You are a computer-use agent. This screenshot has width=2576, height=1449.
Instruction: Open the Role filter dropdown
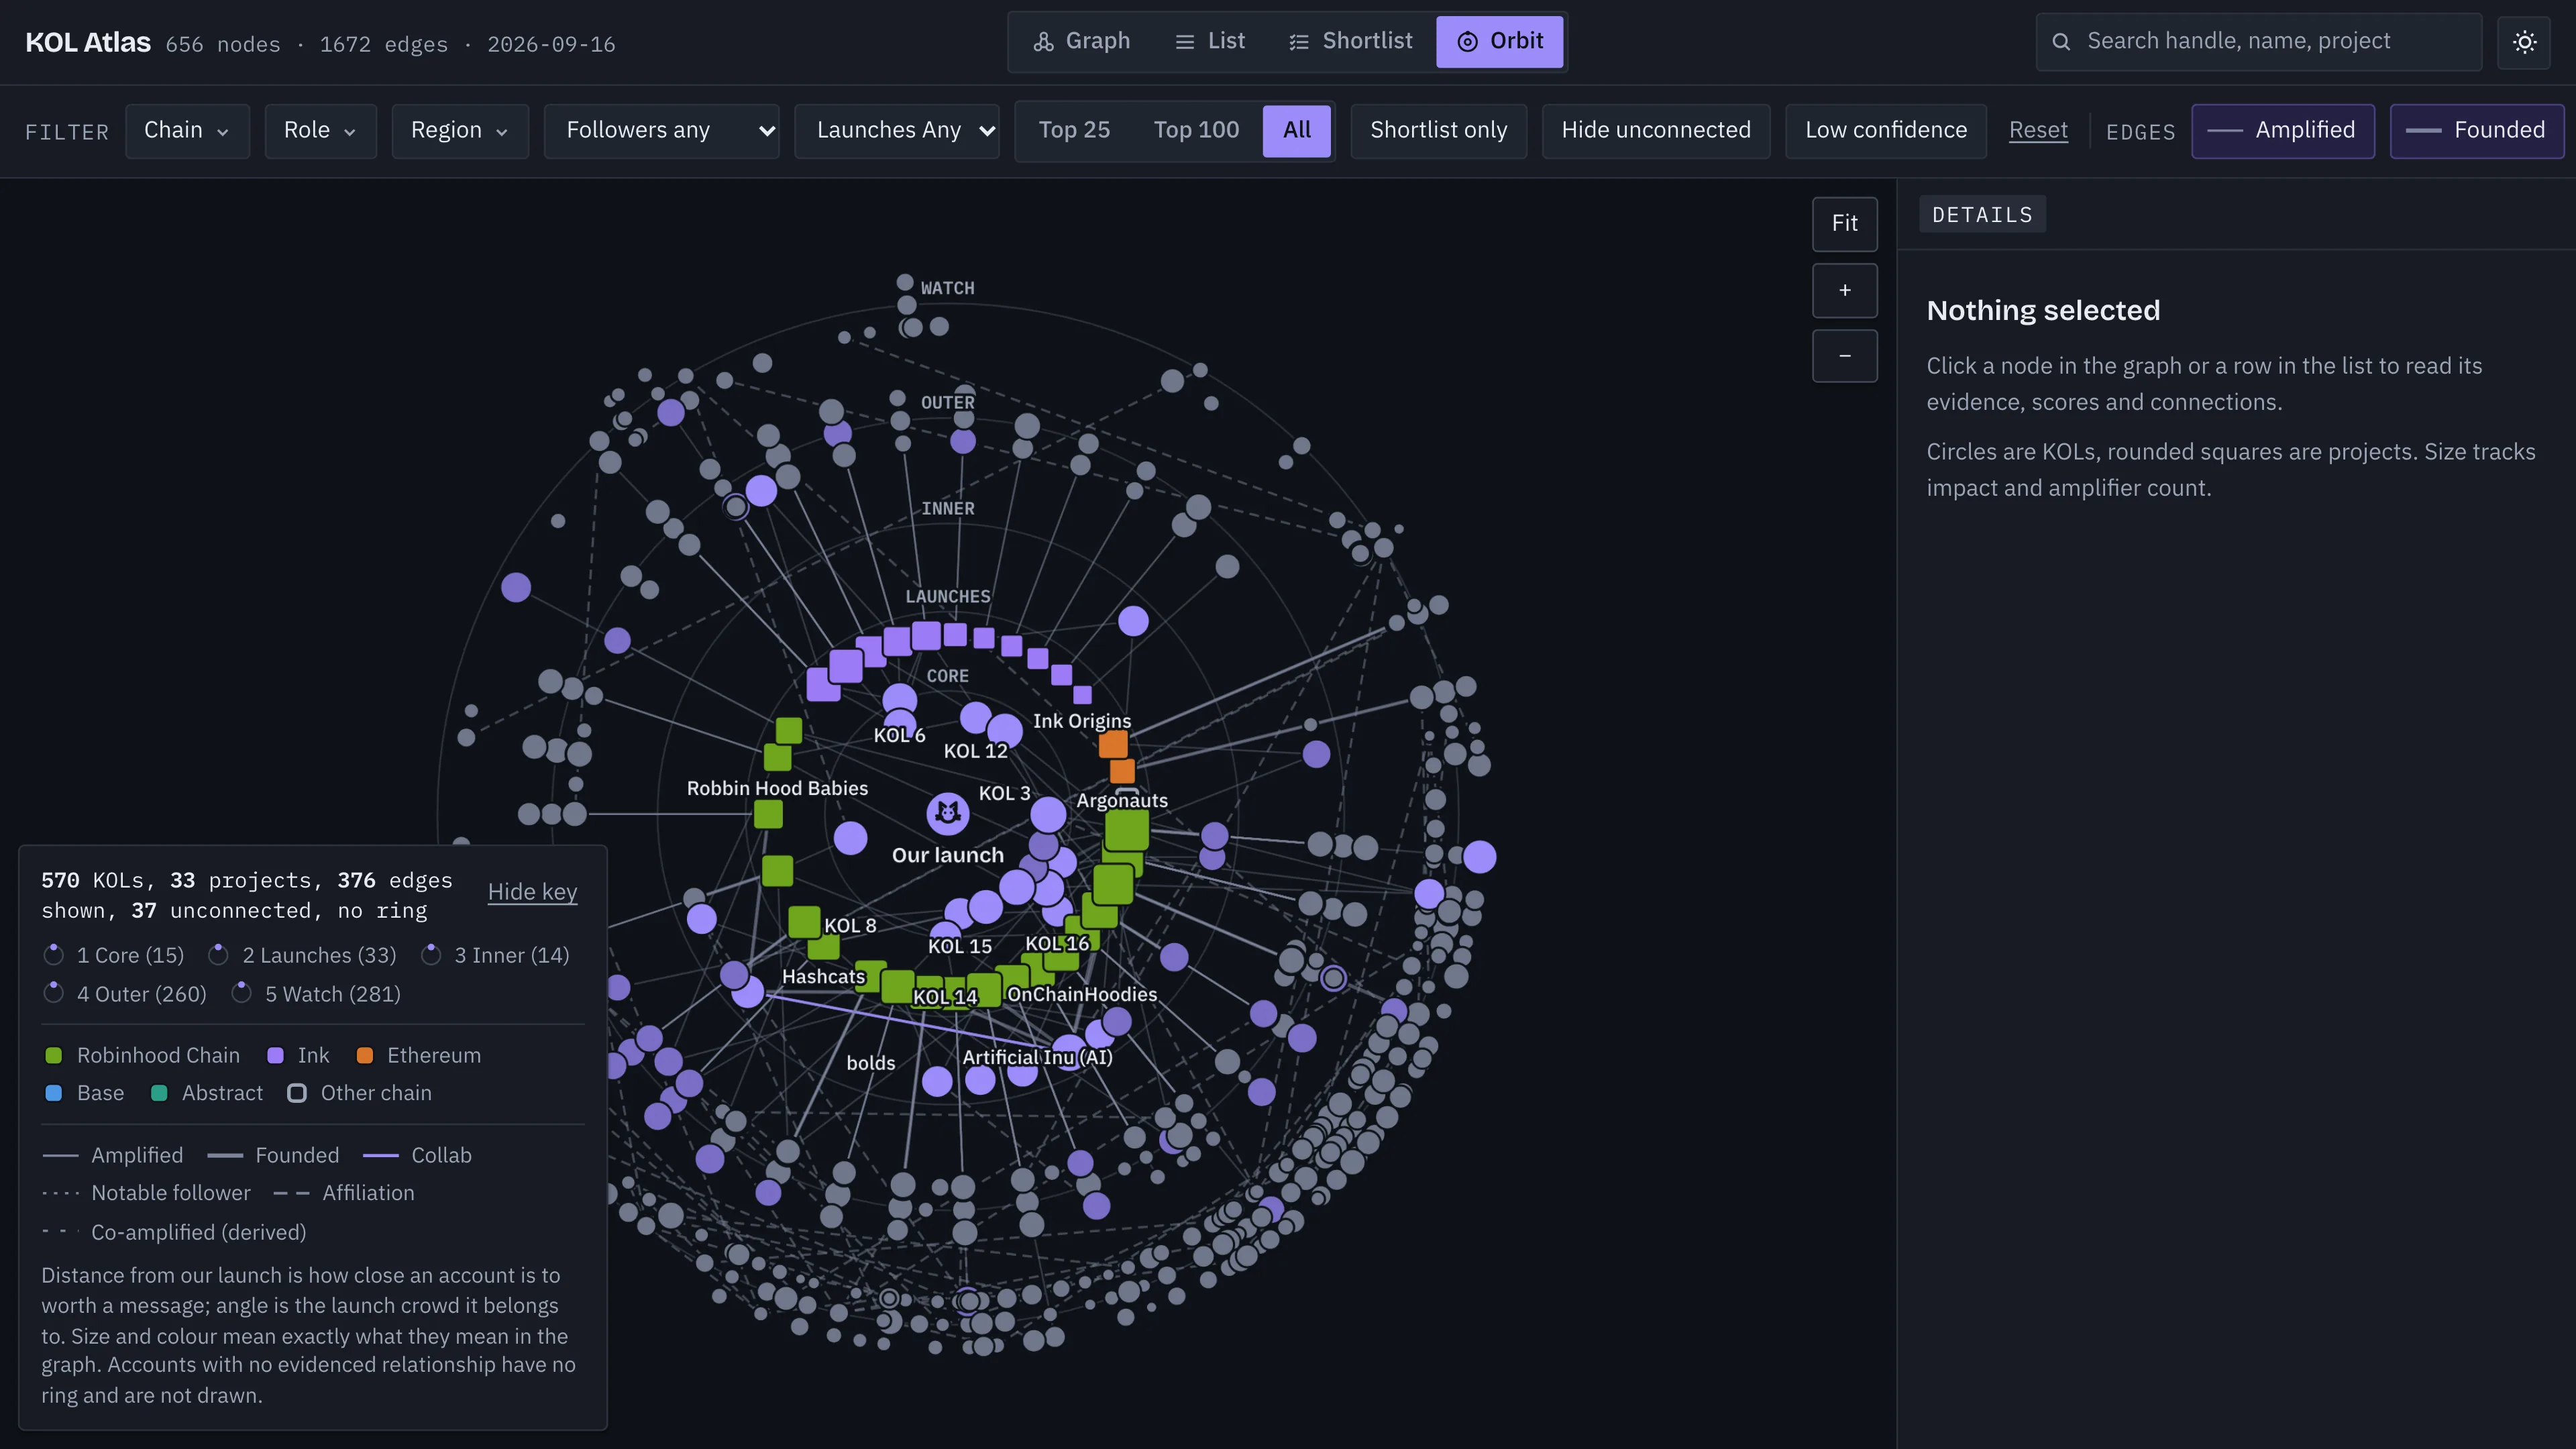coord(320,131)
